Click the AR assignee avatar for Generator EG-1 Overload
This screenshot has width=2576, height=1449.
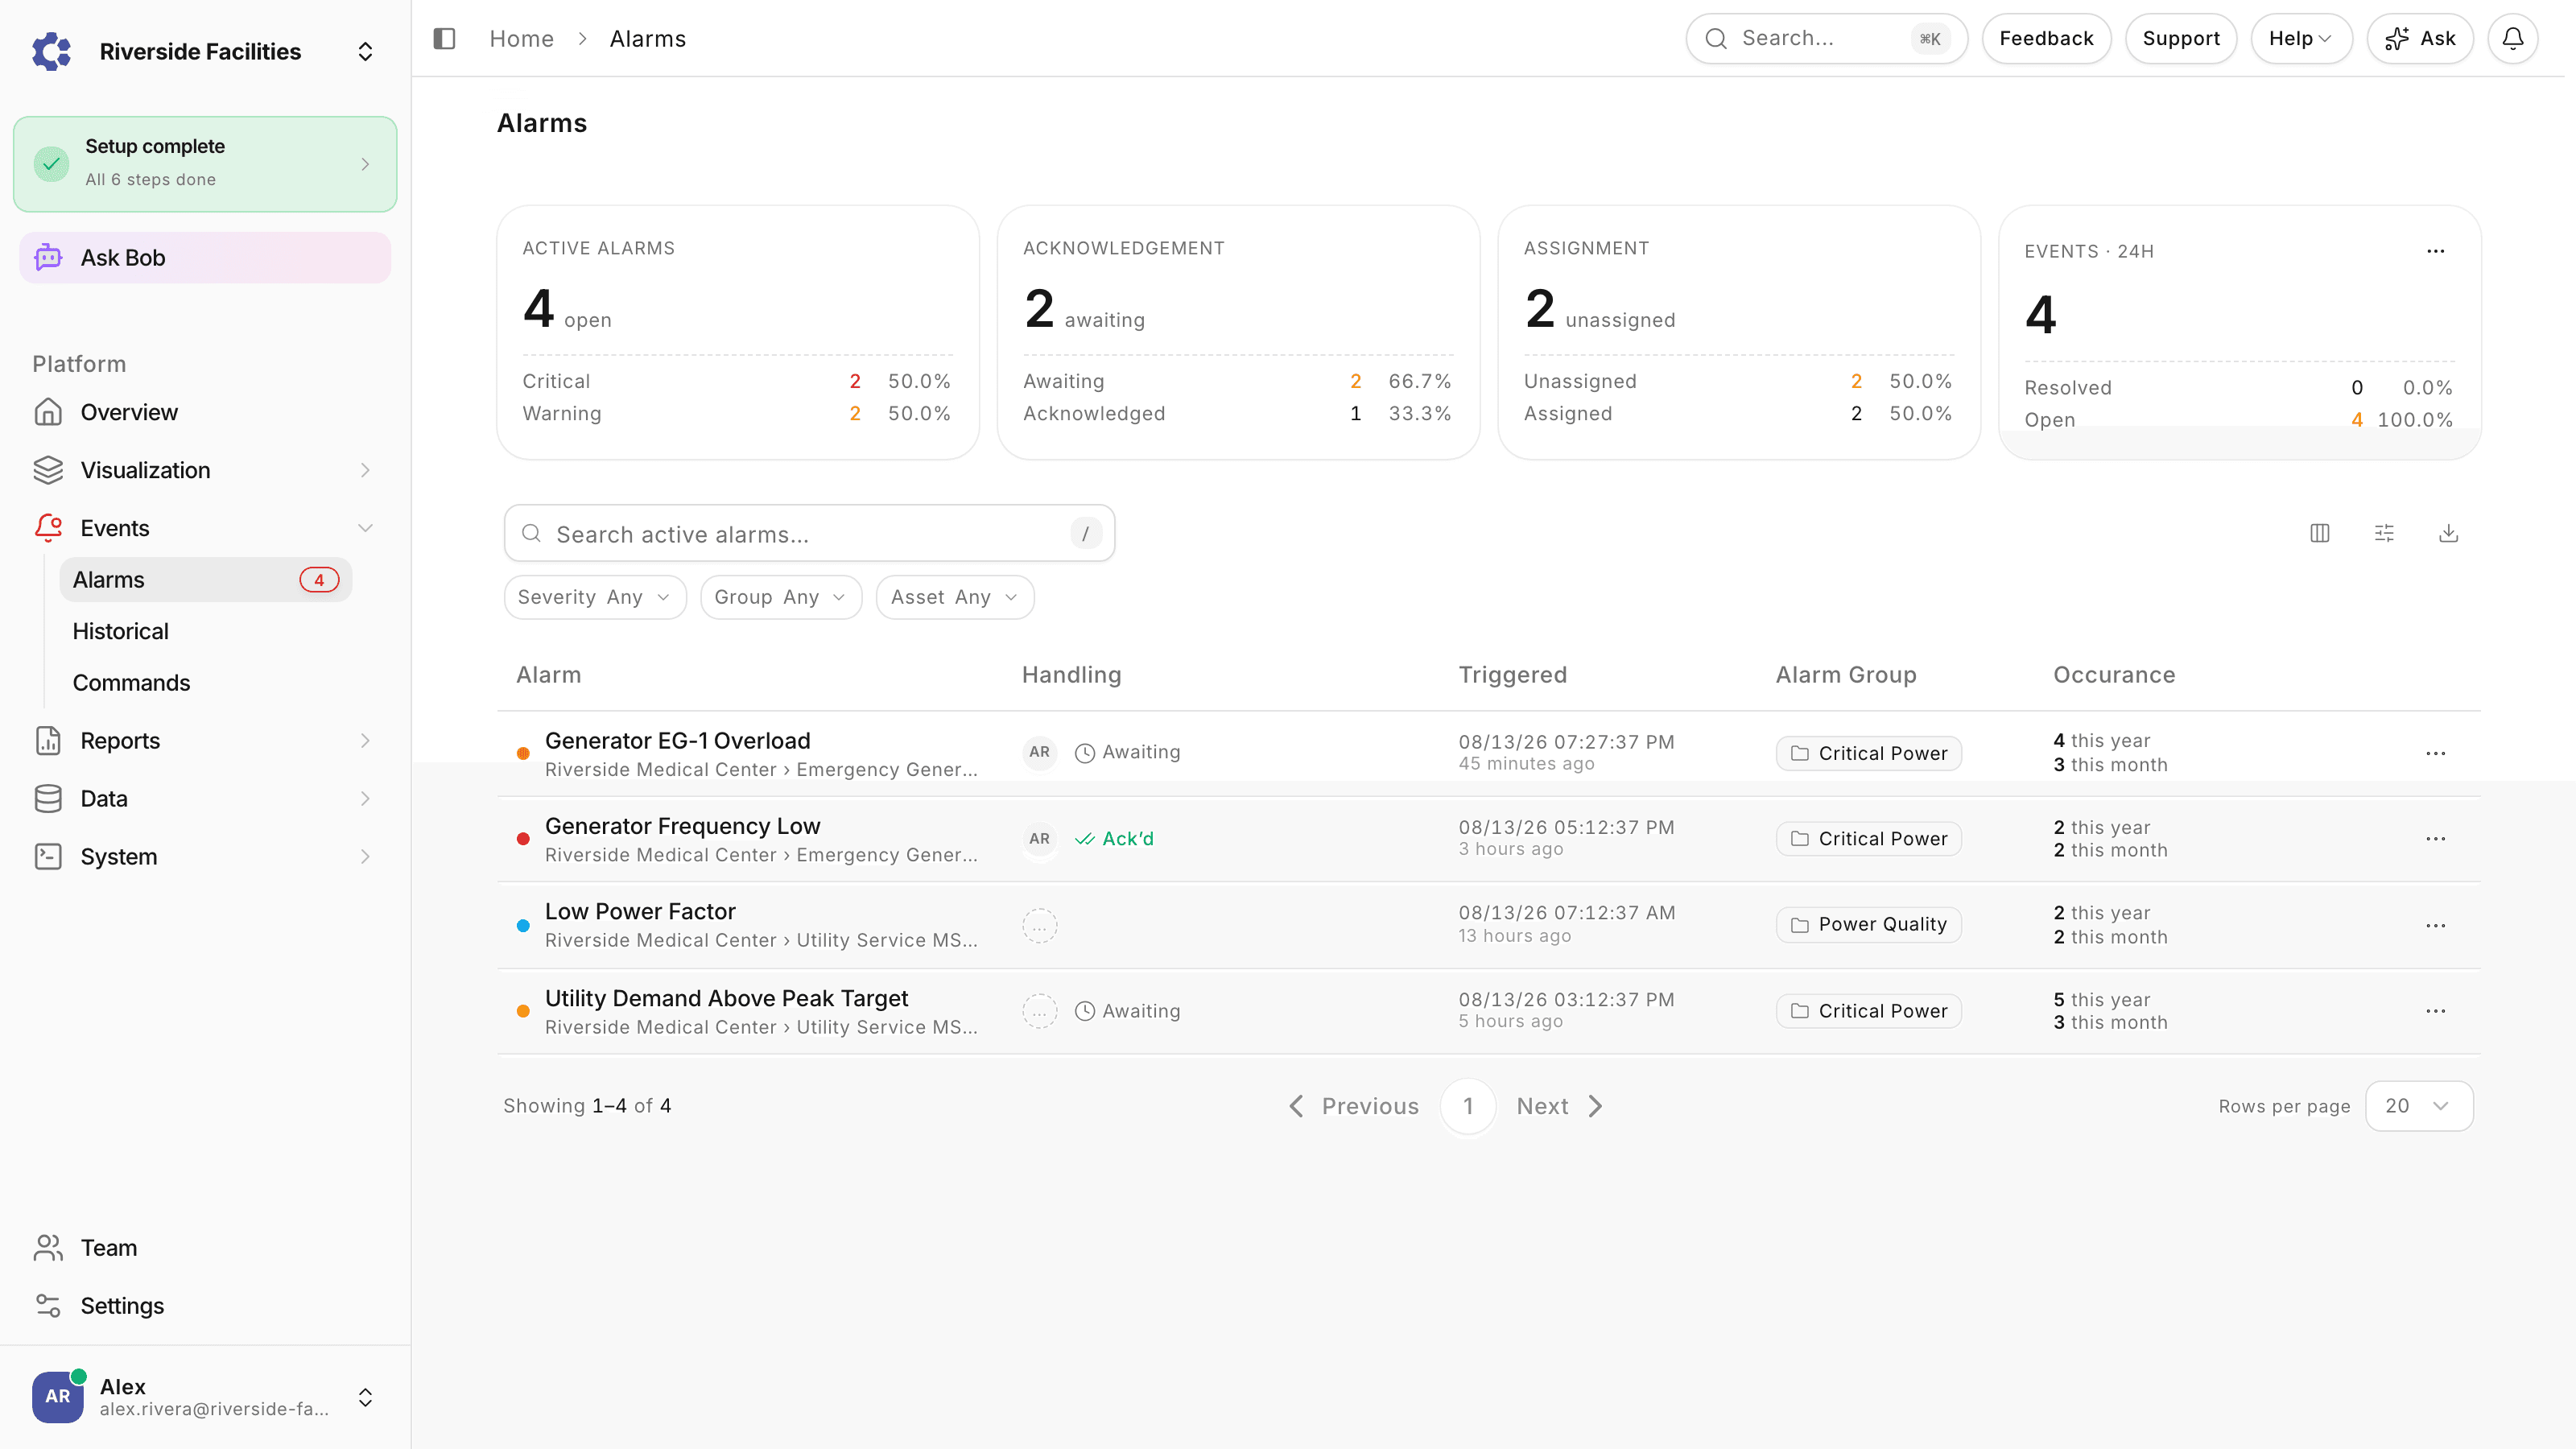(x=1039, y=752)
